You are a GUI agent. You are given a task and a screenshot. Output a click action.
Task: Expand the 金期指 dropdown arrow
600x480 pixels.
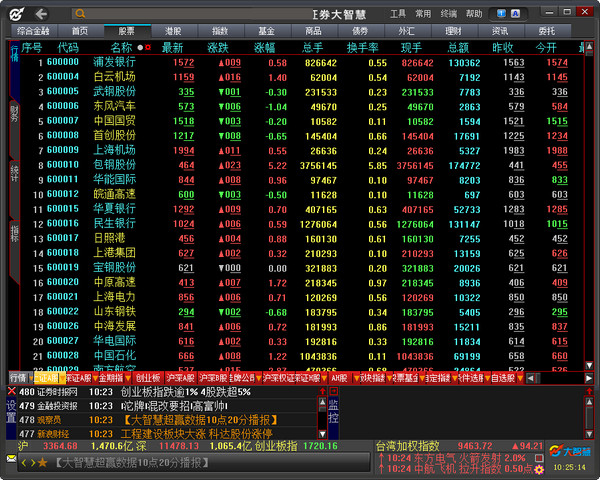pyautogui.click(x=128, y=379)
